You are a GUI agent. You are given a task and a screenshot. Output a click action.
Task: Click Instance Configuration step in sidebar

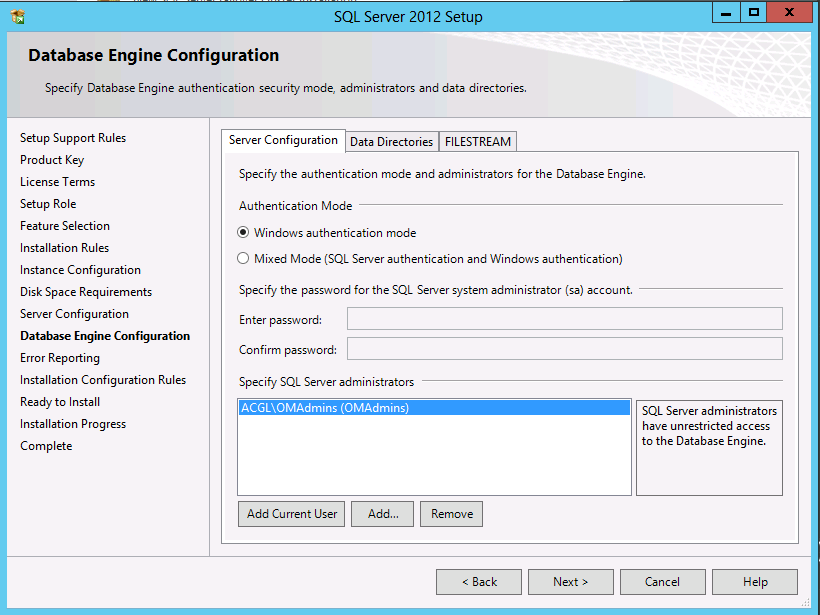click(x=81, y=270)
